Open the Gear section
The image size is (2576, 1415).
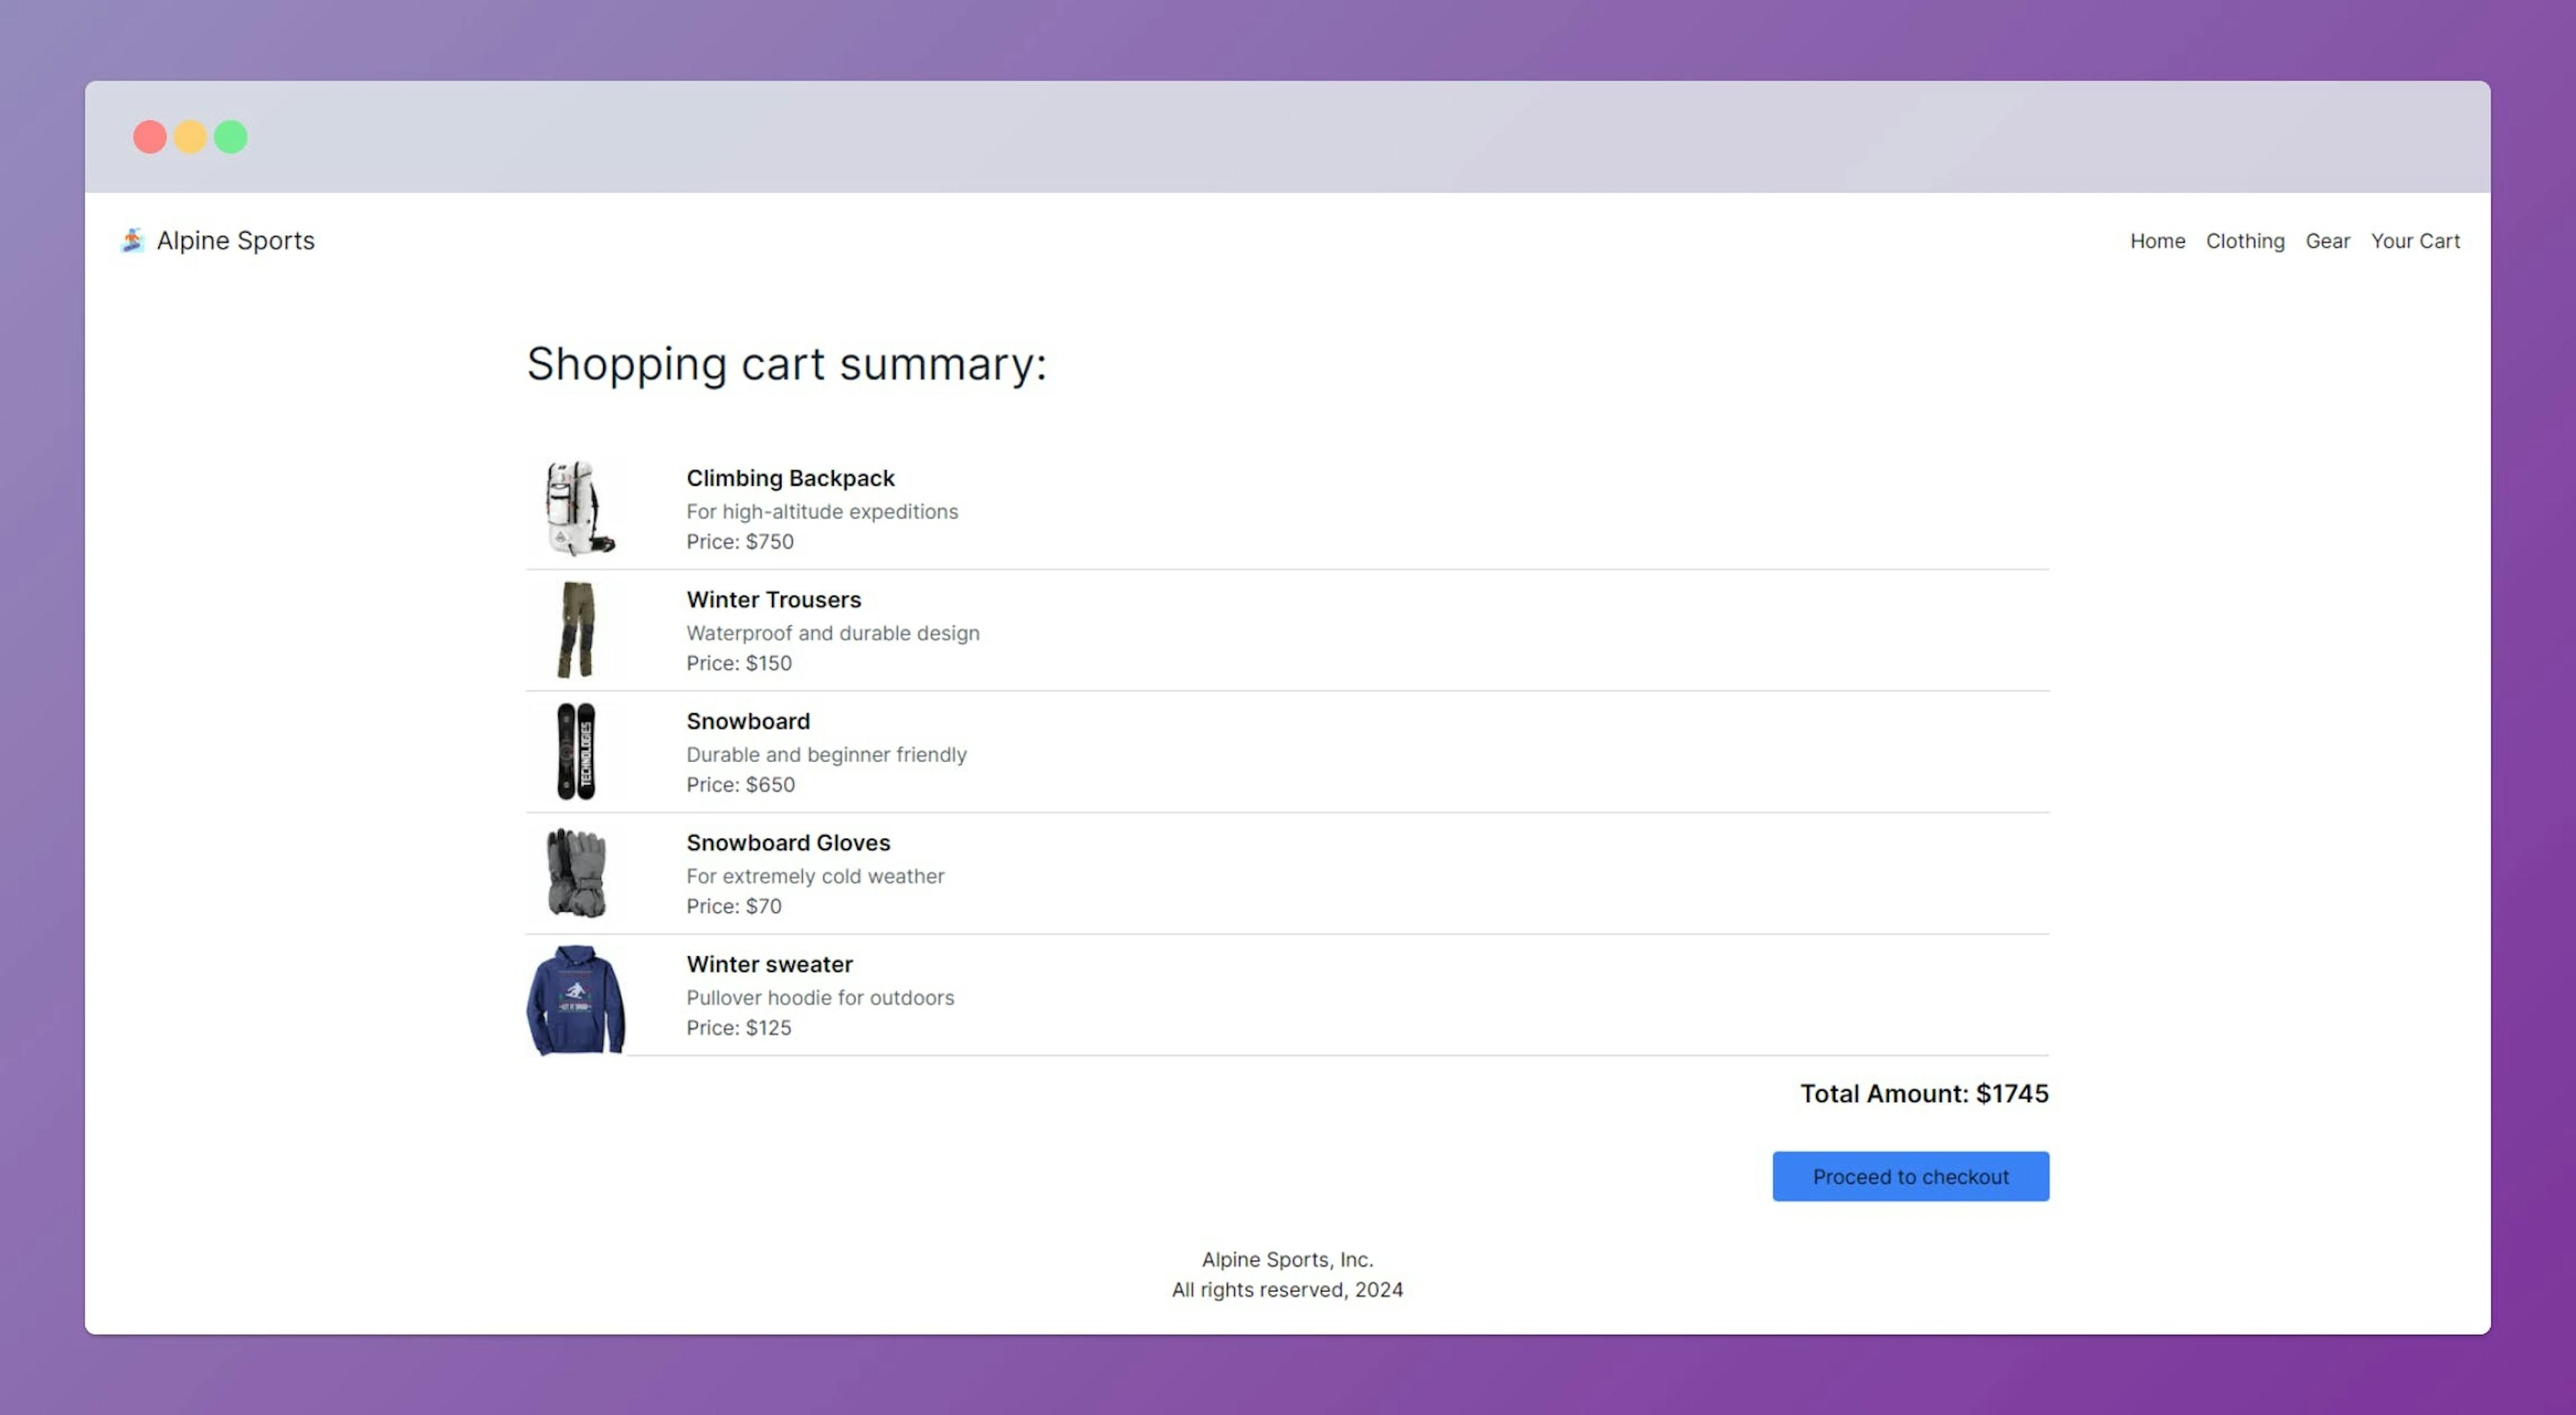tap(2327, 241)
